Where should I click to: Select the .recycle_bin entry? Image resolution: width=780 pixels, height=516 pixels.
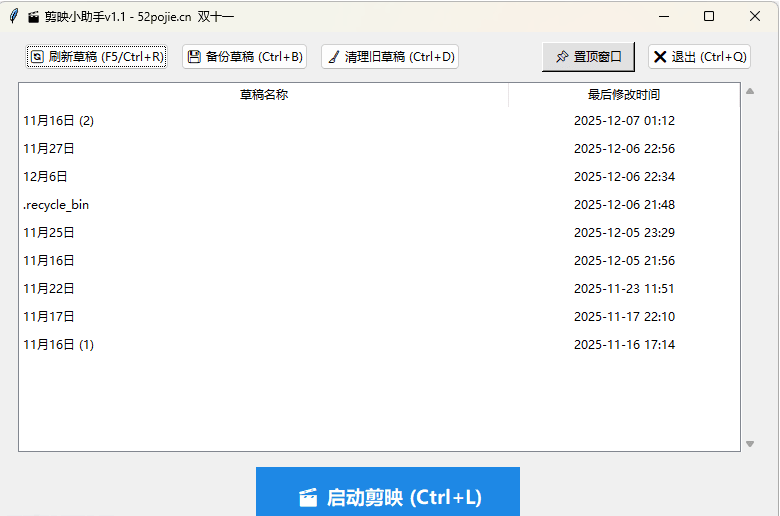click(x=379, y=205)
